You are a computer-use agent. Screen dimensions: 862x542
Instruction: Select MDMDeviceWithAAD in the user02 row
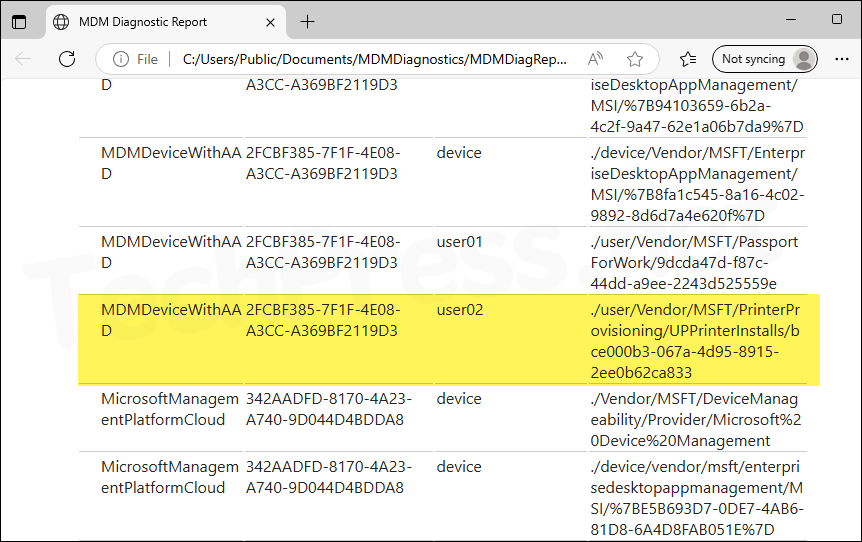[171, 320]
